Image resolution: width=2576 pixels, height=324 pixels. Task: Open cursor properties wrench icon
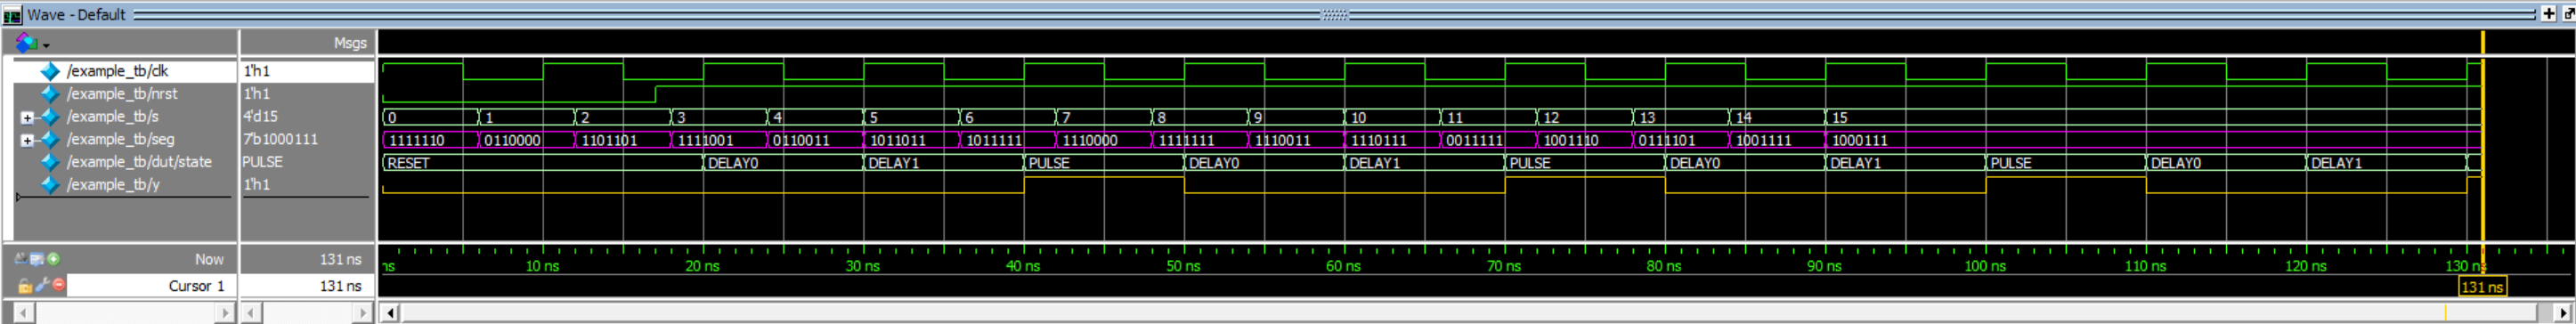click(42, 285)
